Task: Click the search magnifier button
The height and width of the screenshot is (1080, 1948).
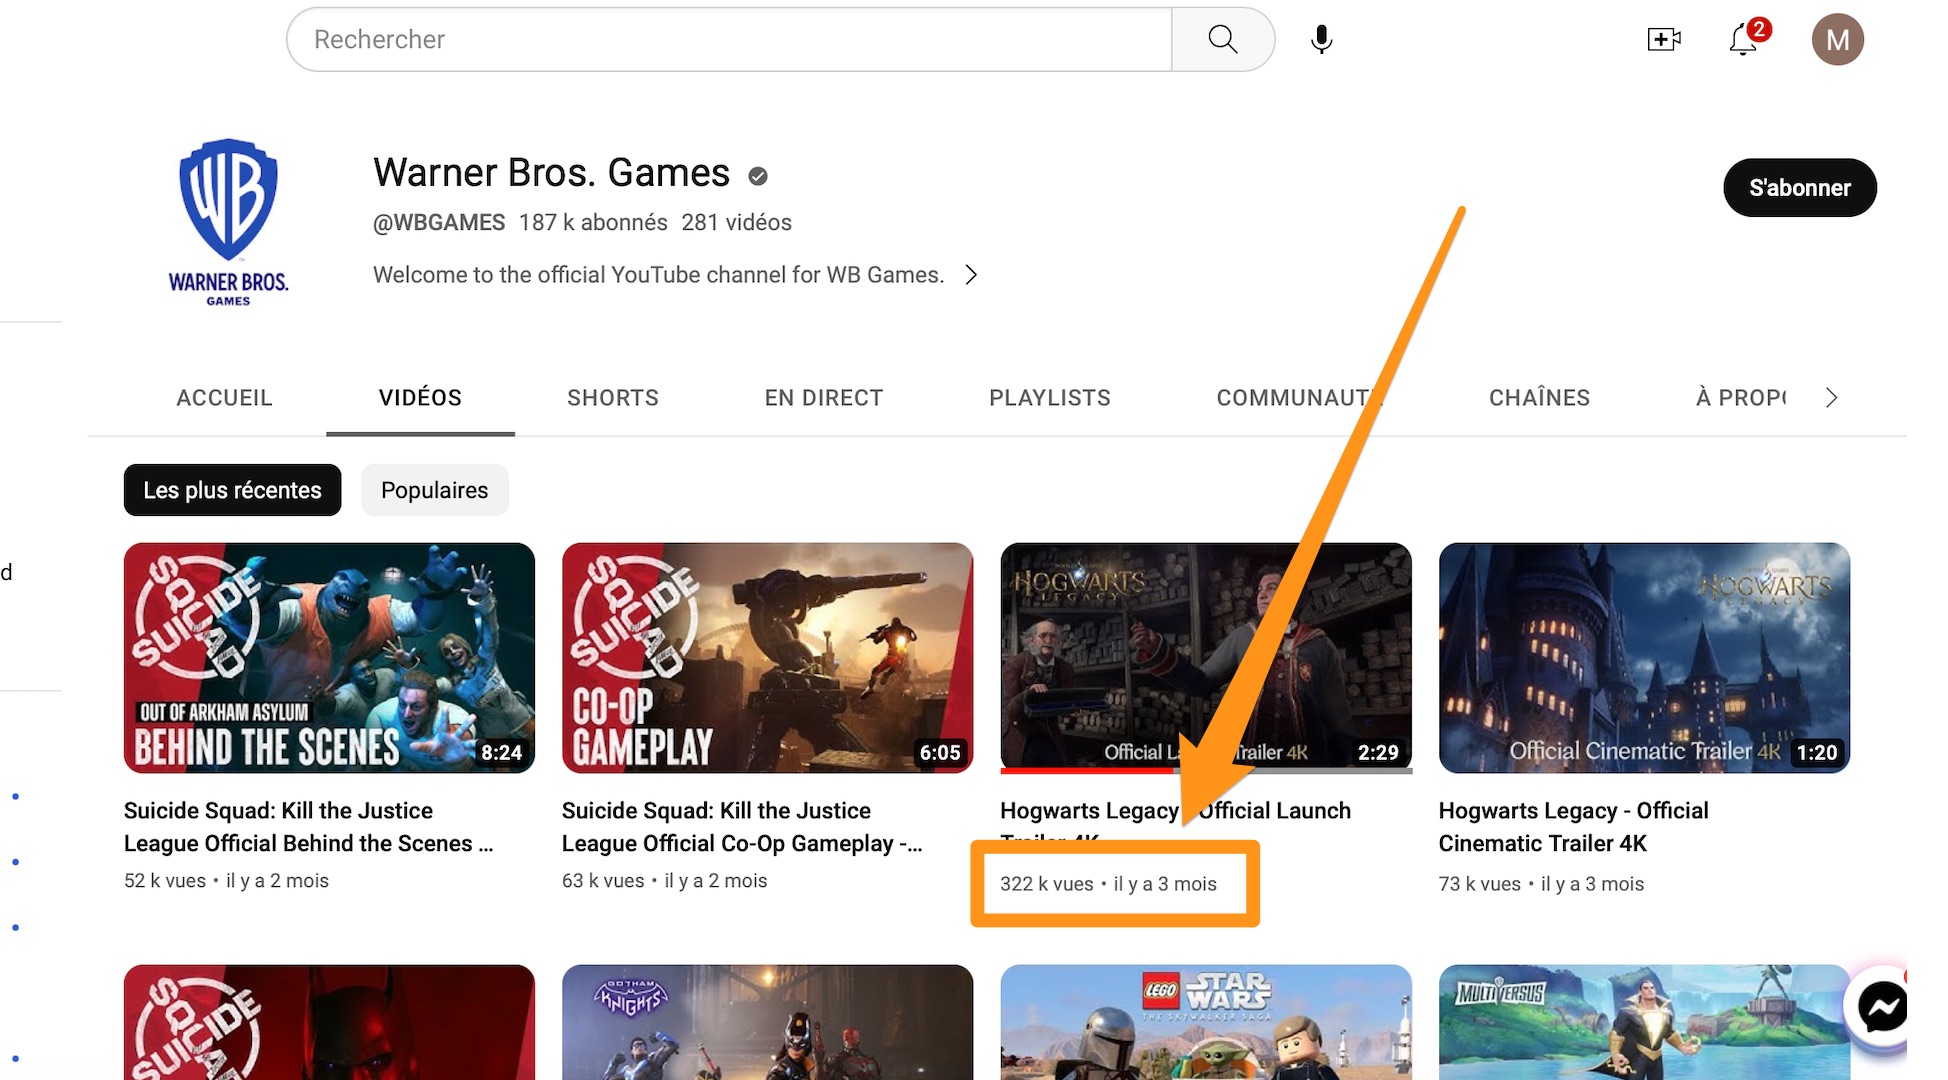Action: tap(1222, 39)
